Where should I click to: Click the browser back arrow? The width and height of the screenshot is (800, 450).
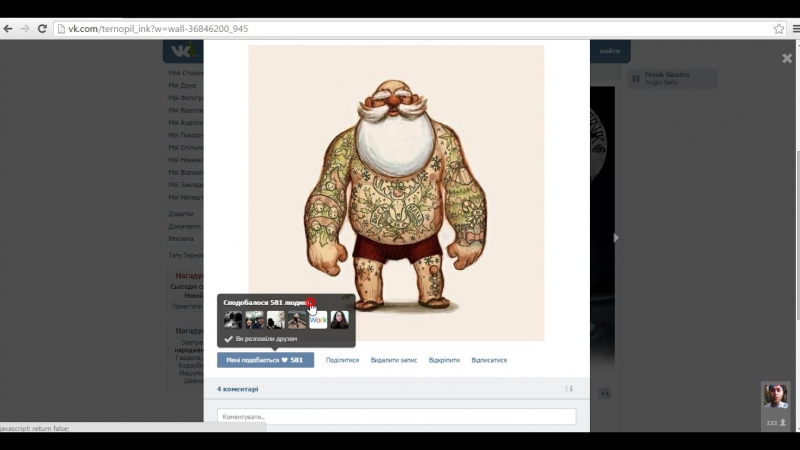tap(8, 29)
